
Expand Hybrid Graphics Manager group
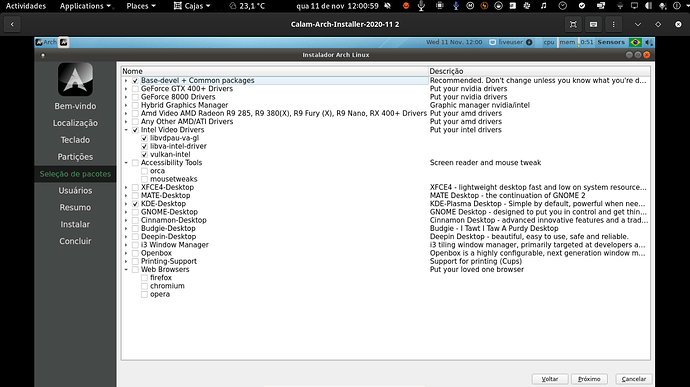pos(126,105)
